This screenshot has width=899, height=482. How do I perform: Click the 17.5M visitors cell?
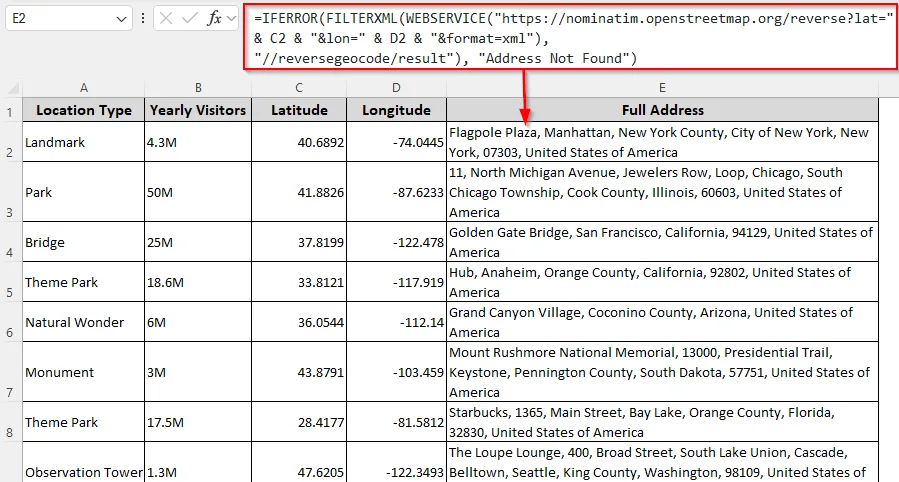click(x=198, y=422)
